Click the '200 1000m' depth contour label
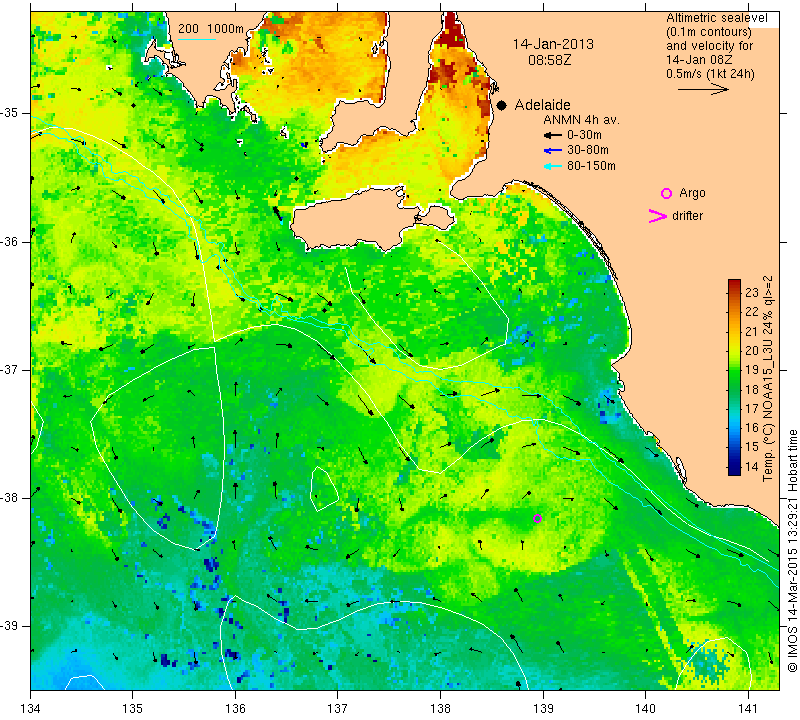Viewport: 800px width, 720px height. pos(211,29)
